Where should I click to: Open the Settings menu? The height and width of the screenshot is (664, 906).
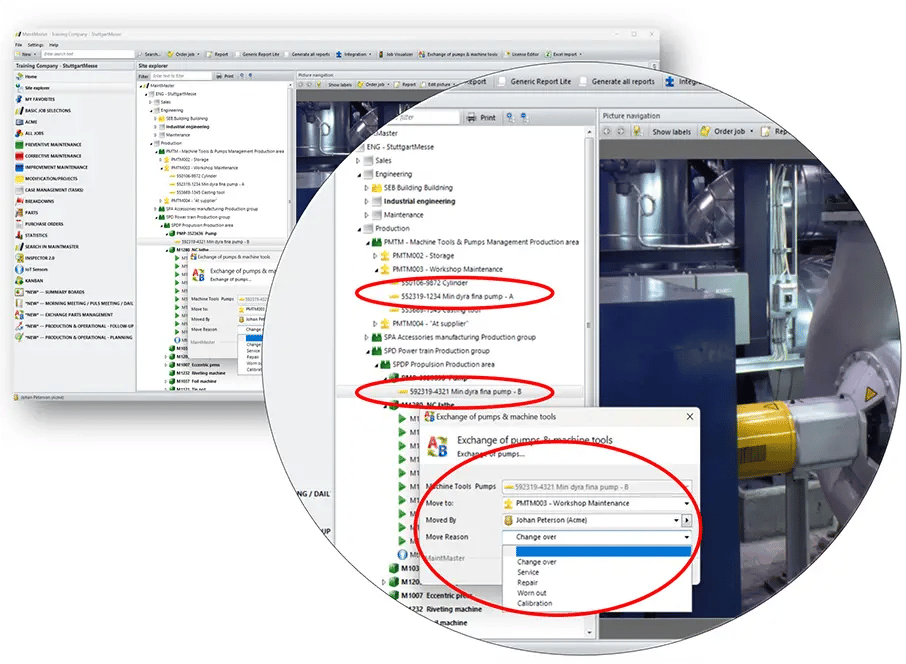click(35, 44)
